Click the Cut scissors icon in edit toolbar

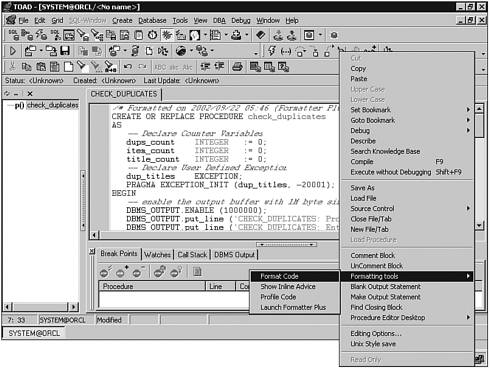point(12,67)
